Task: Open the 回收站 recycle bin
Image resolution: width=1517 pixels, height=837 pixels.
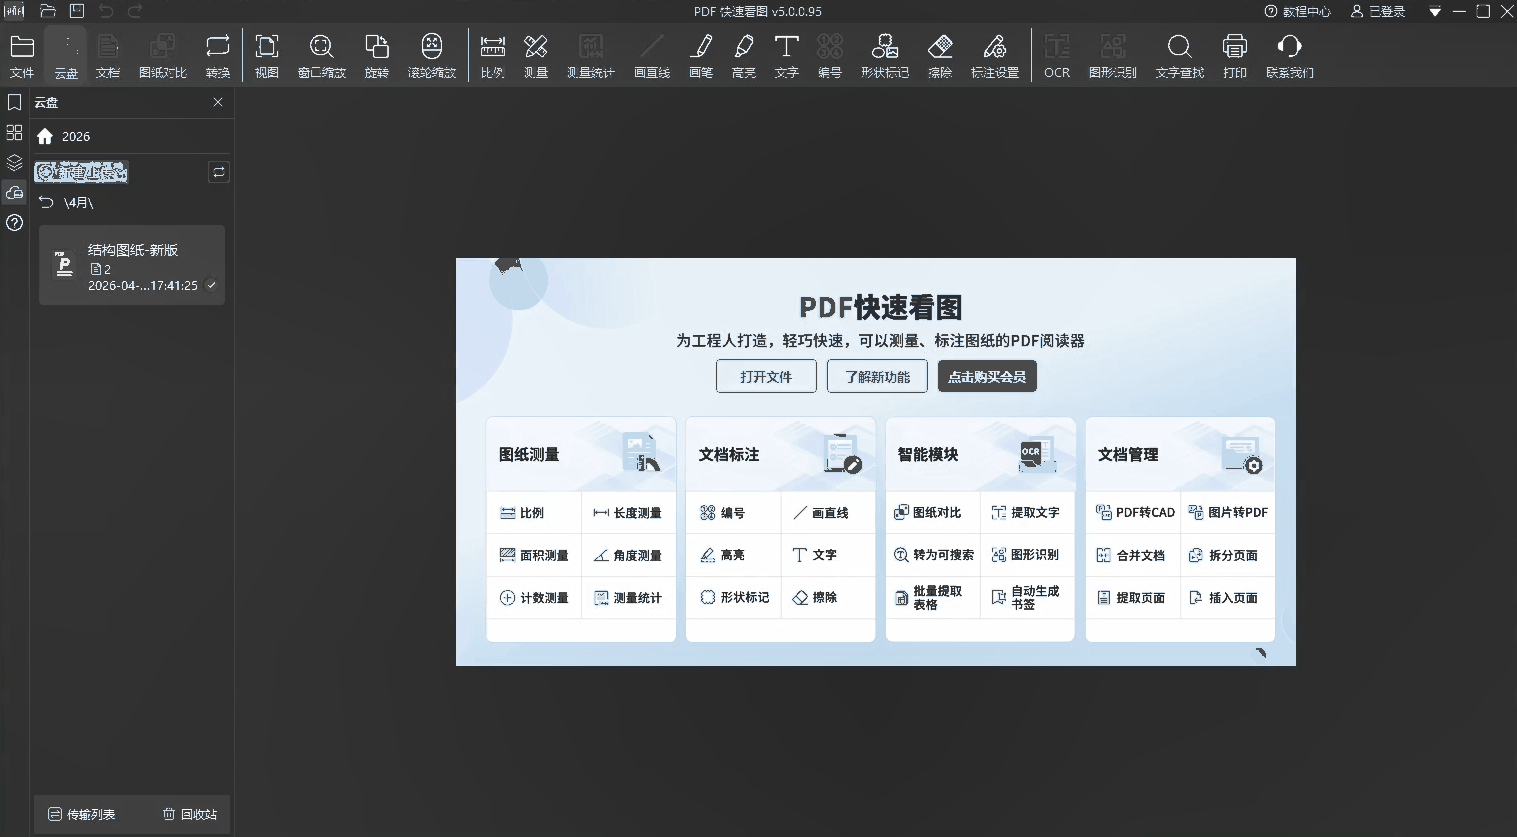Action: tap(190, 814)
